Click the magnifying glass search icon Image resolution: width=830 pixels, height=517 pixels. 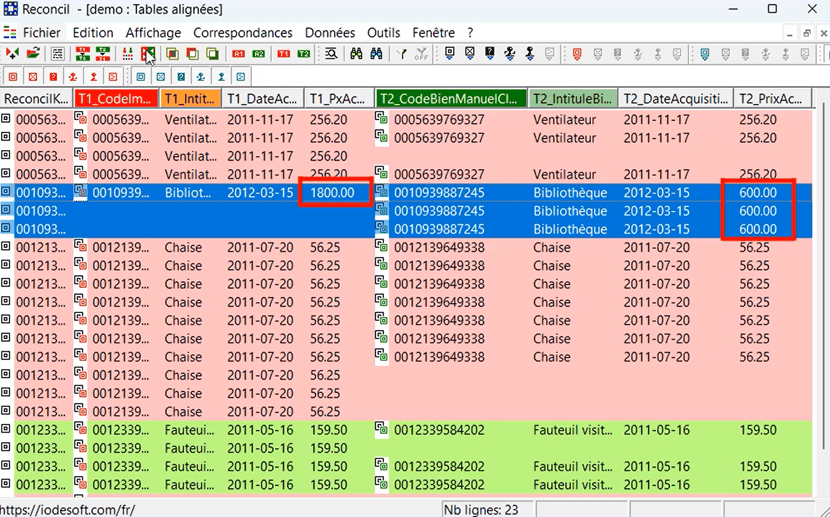331,53
